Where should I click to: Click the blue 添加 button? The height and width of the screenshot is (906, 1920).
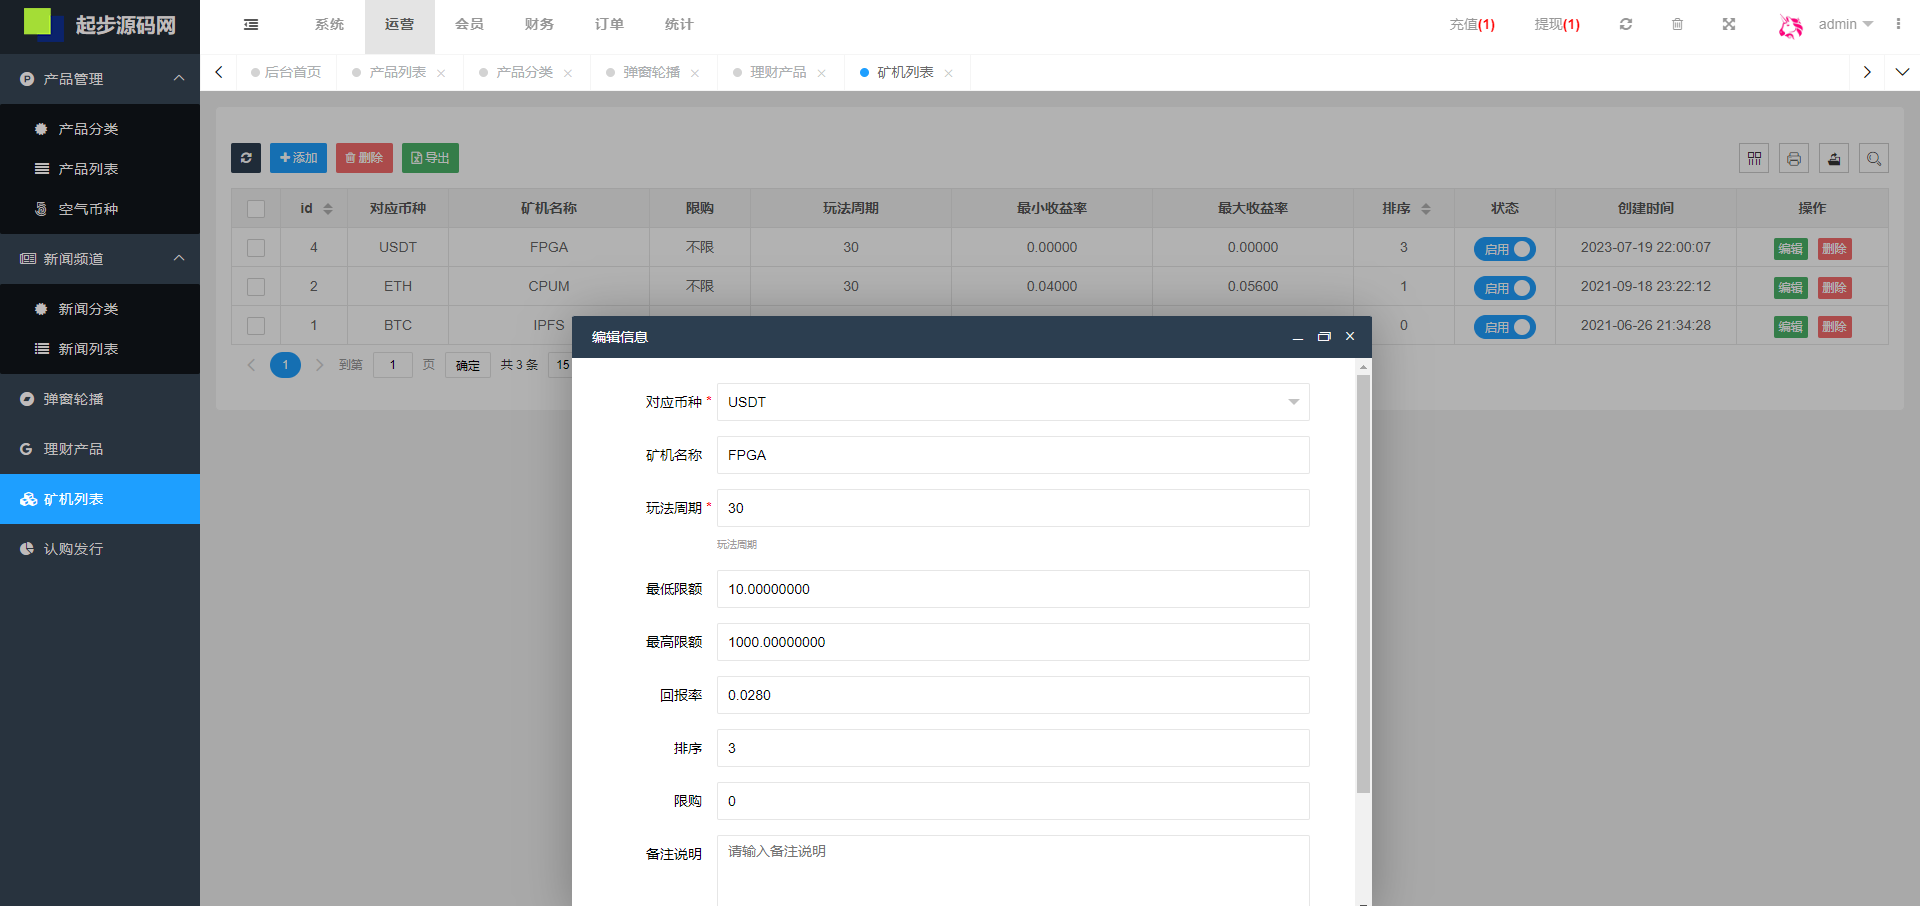[298, 158]
